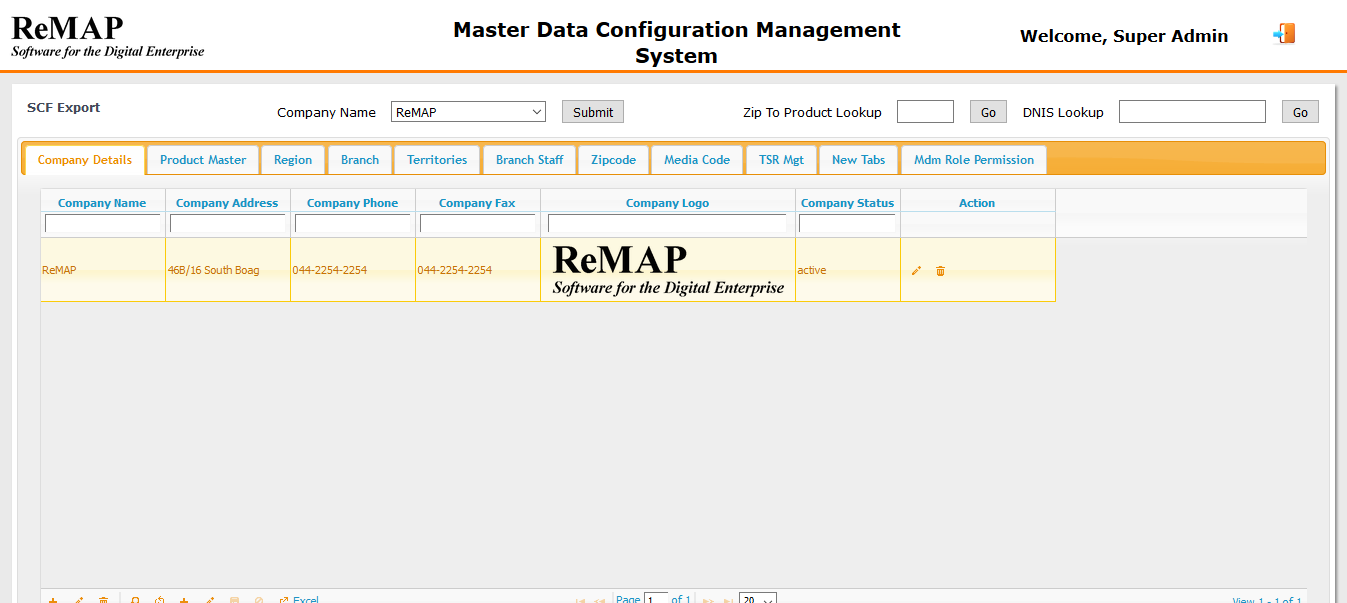Screen dimensions: 1347x603
Task: Click the Company Address filter box
Action: click(227, 224)
